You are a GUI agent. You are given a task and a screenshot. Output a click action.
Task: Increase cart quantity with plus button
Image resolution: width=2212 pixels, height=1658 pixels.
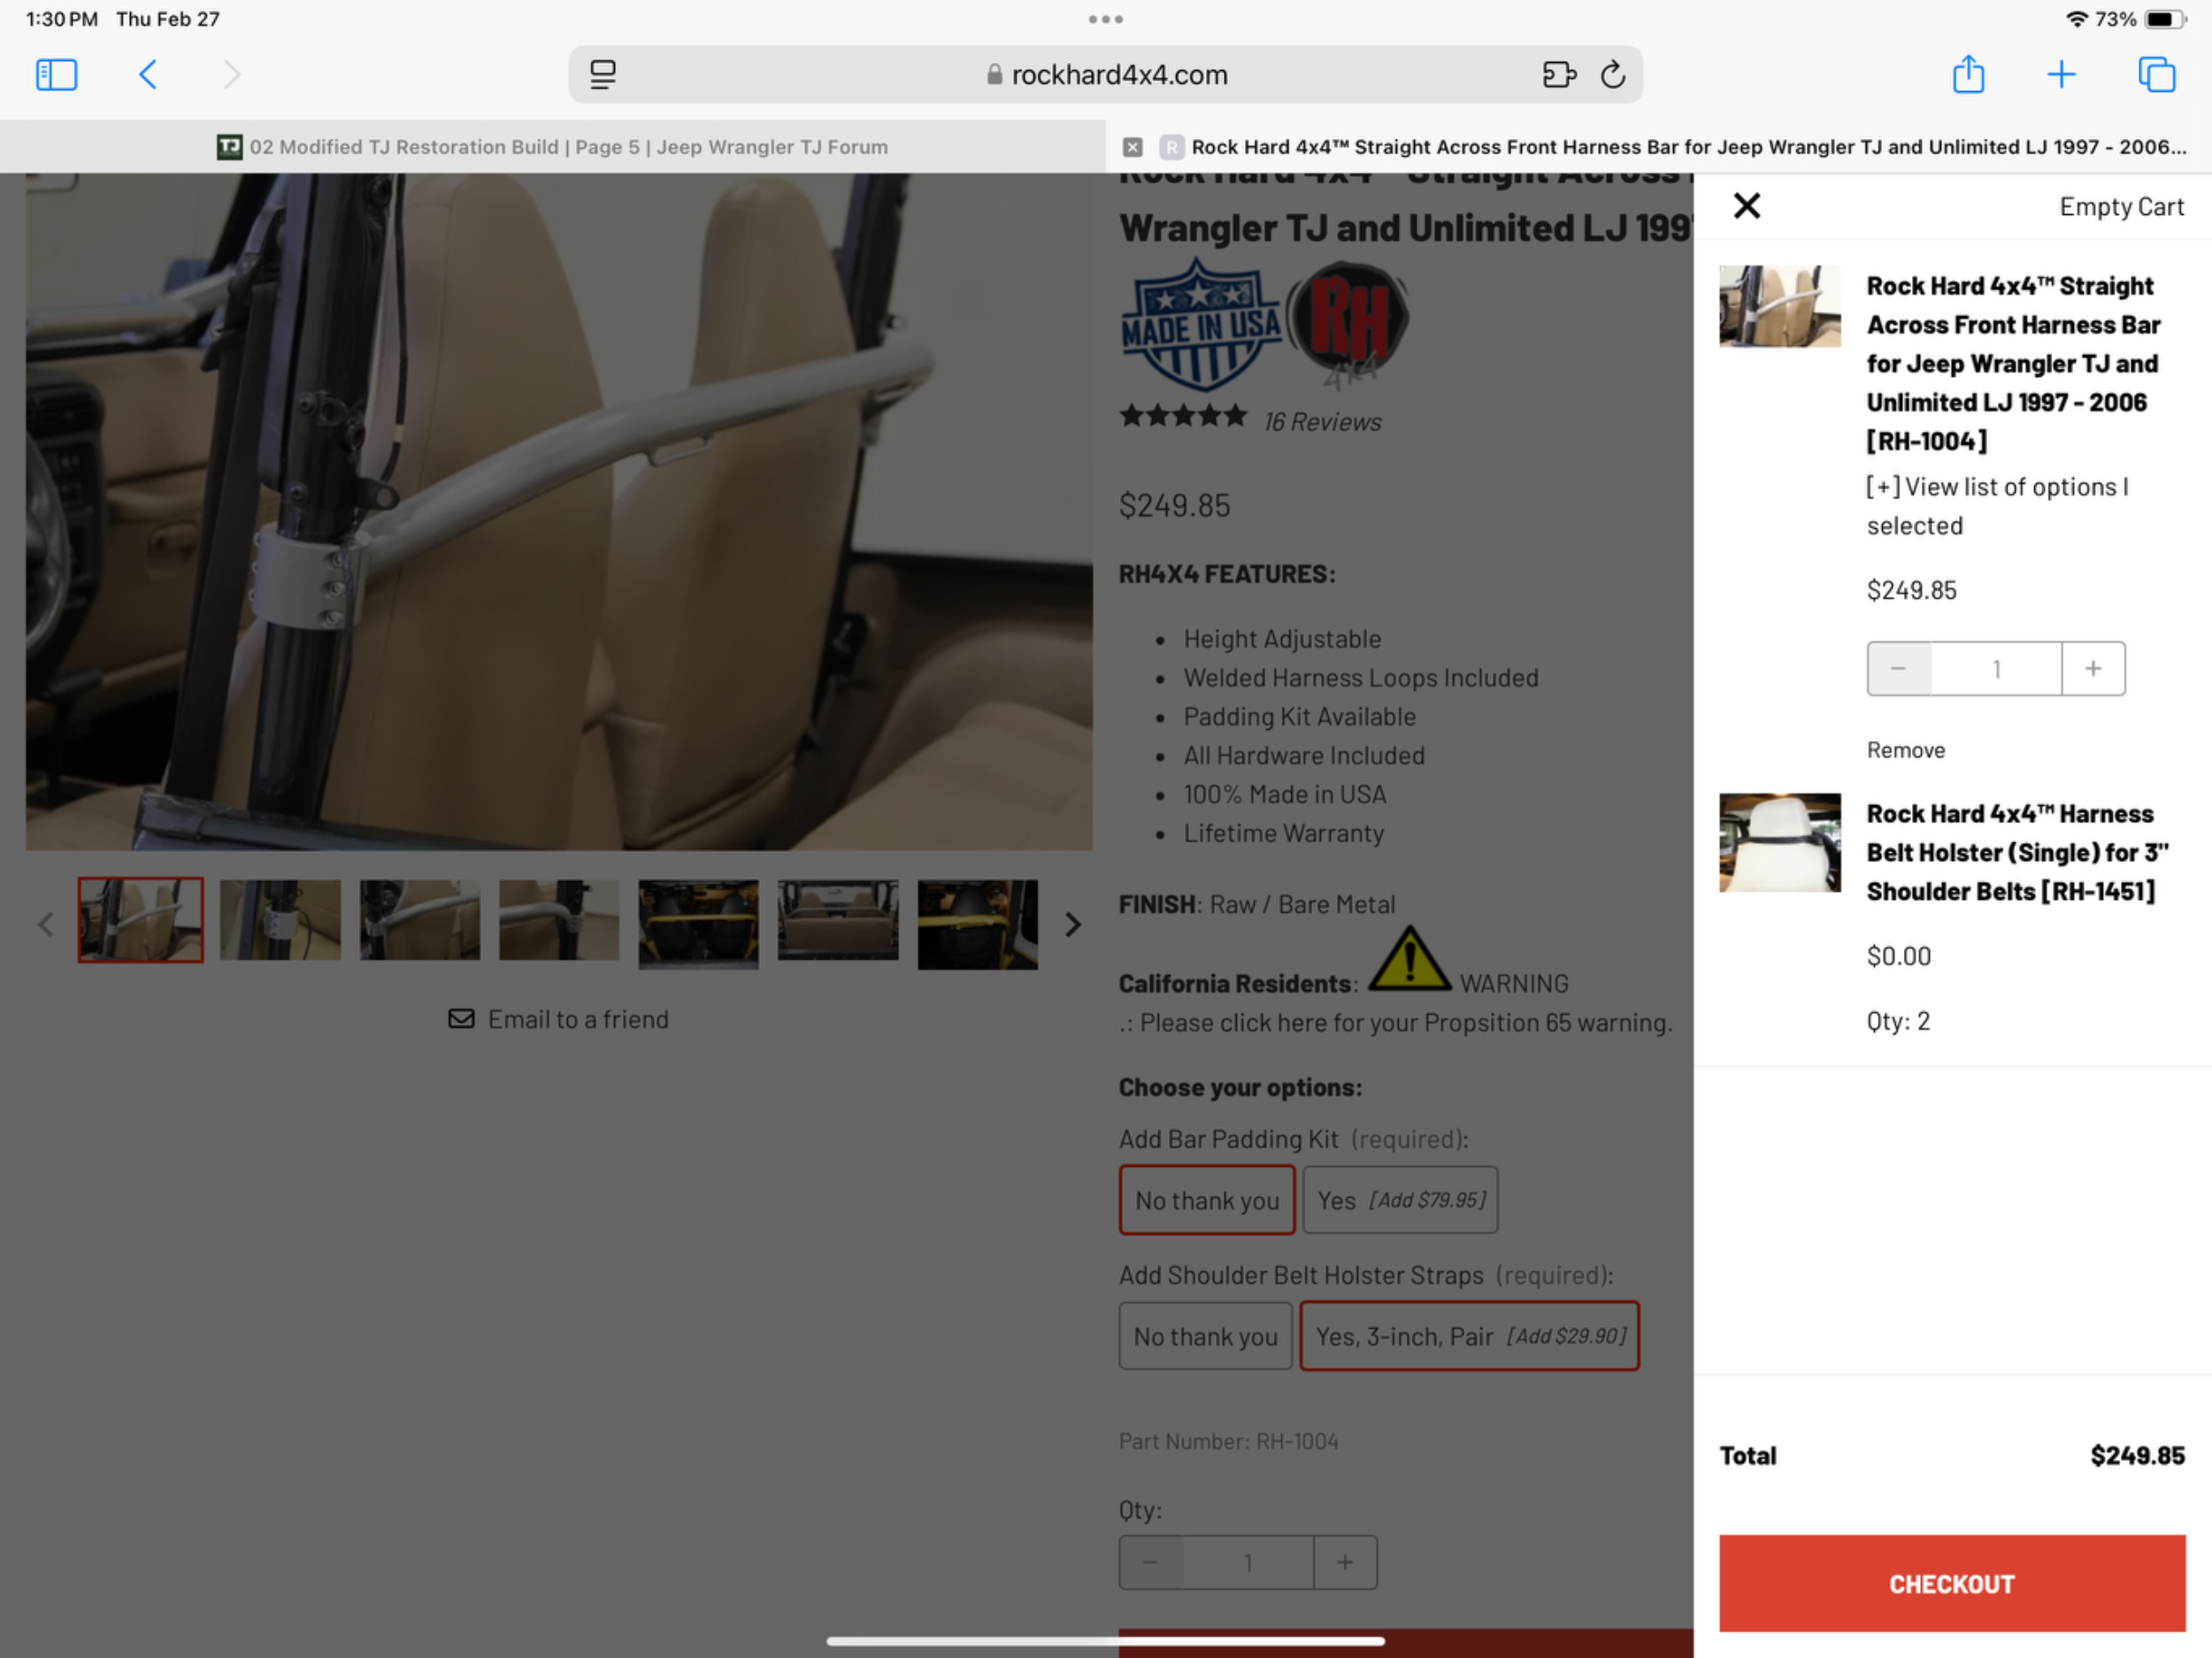[2092, 668]
